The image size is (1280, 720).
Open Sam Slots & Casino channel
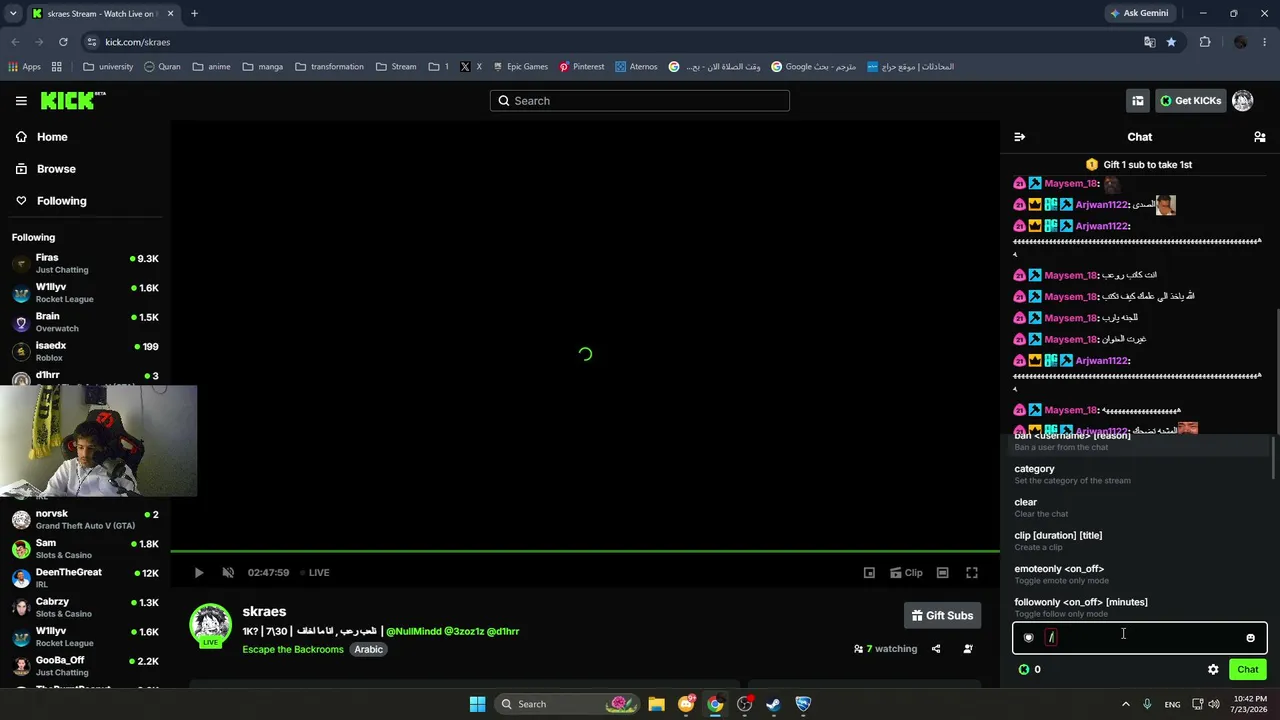[85, 549]
